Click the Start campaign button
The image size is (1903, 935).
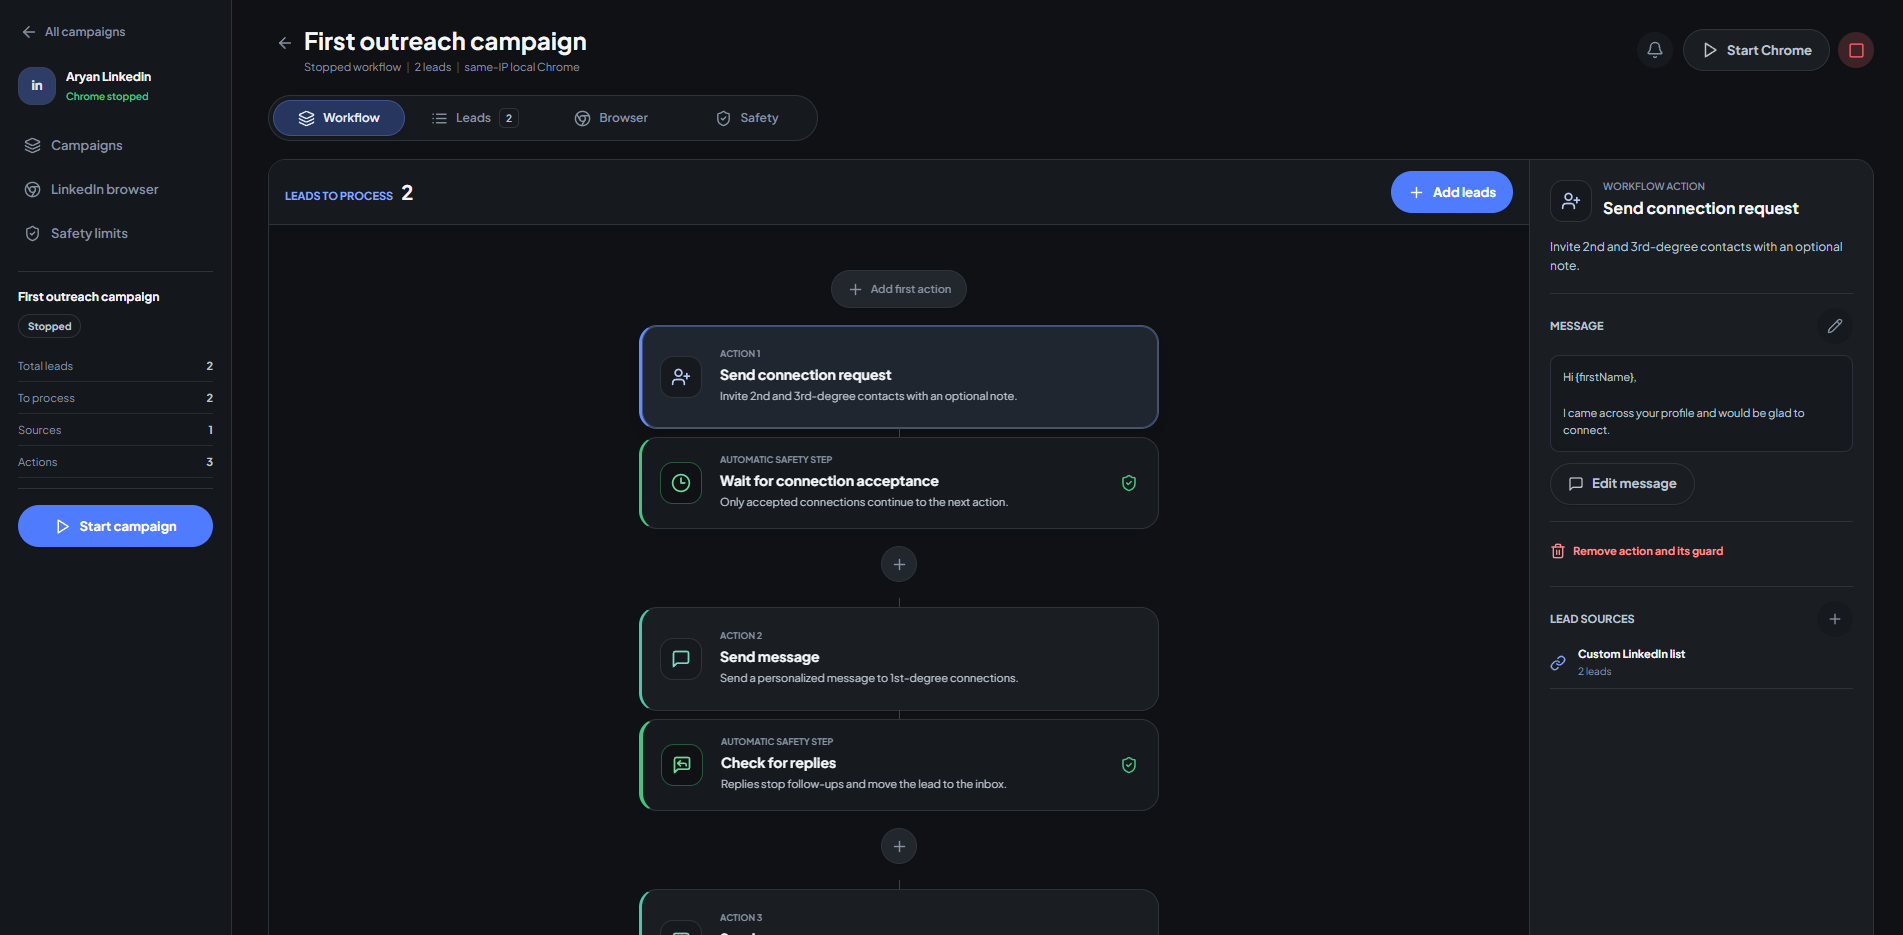(115, 526)
